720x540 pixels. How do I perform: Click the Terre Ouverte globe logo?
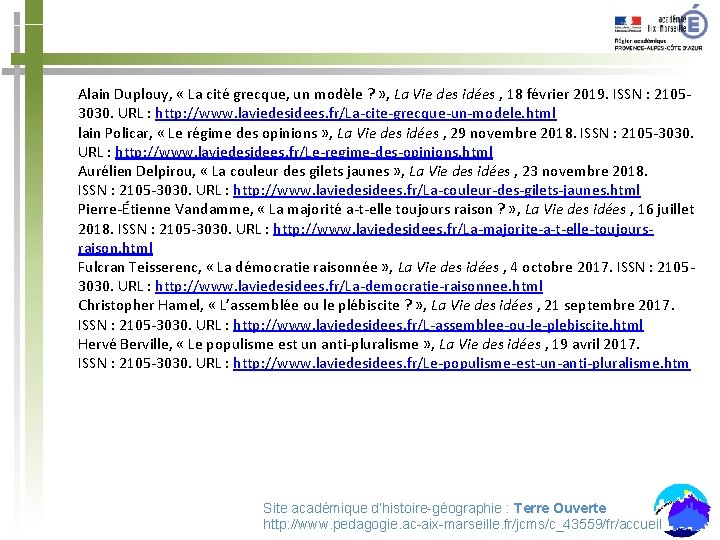[682, 510]
